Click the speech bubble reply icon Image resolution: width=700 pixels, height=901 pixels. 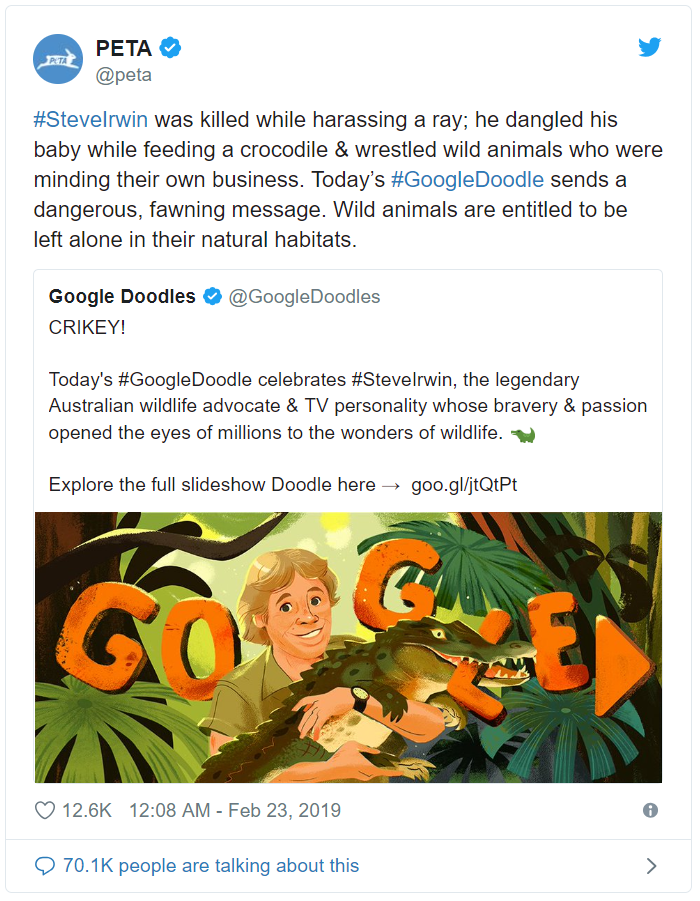45,865
